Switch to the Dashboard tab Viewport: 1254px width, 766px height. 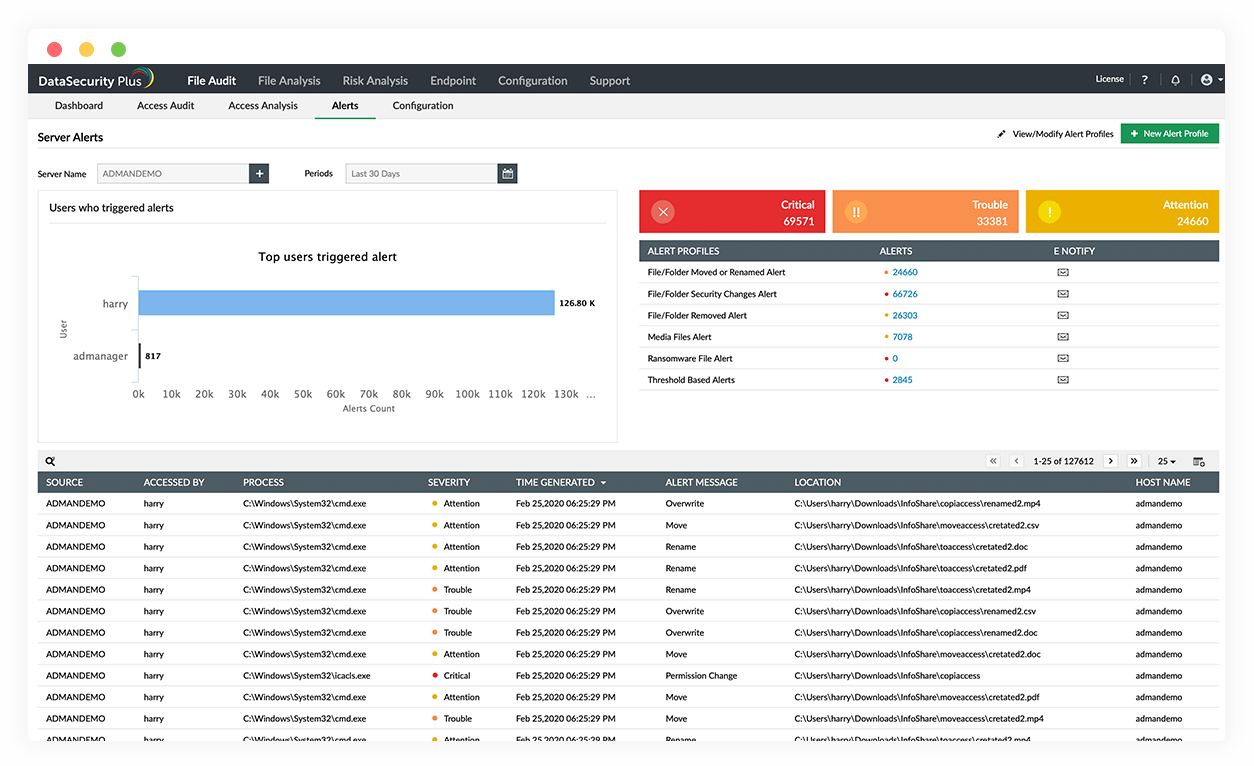coord(79,106)
